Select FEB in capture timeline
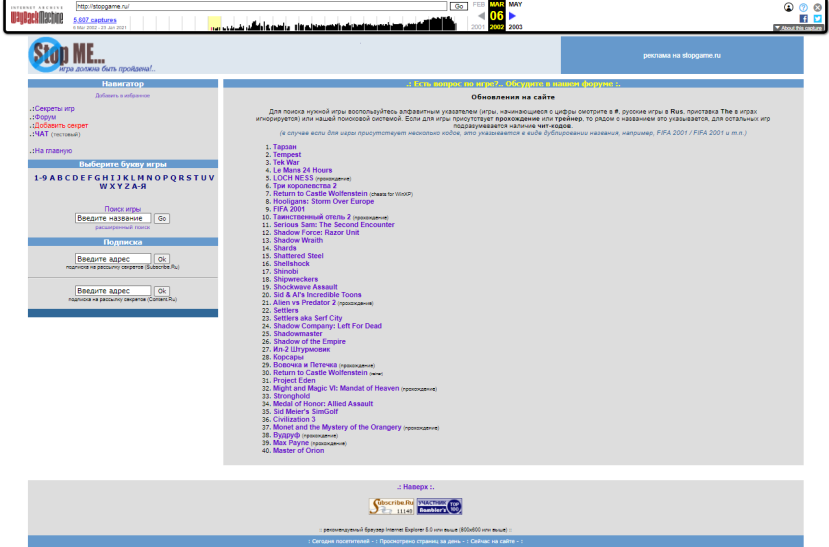Viewport: 829px width, 547px height. [x=478, y=4]
